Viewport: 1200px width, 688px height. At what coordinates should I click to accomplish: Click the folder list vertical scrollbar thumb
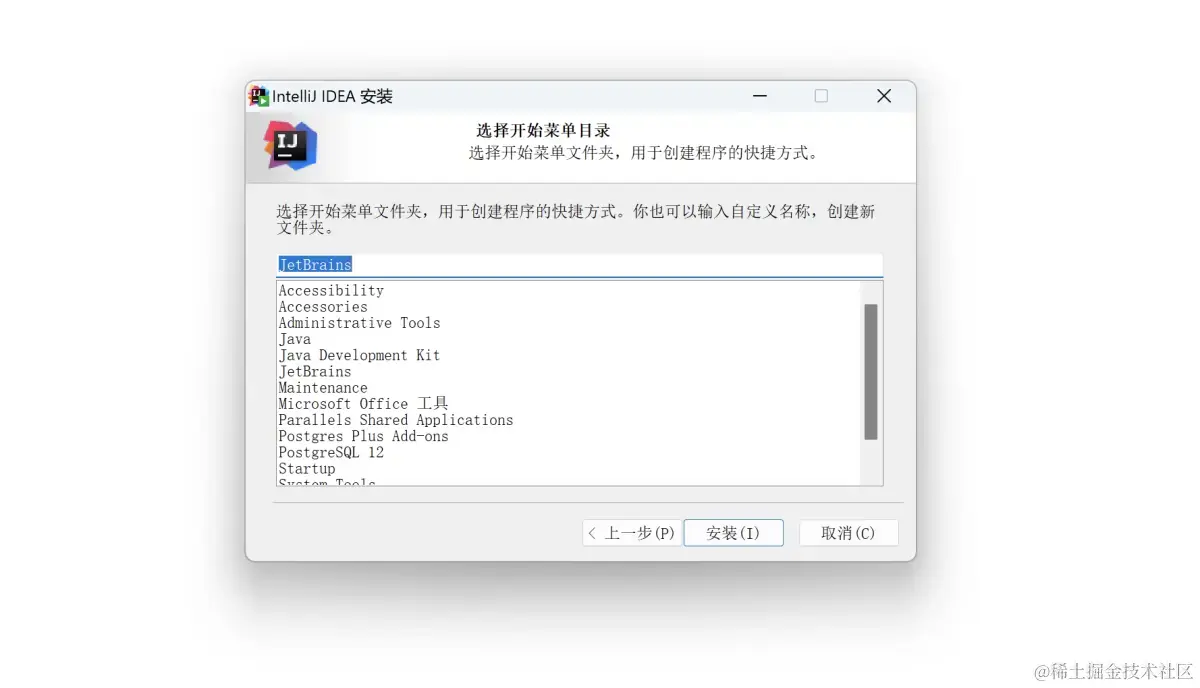(871, 372)
